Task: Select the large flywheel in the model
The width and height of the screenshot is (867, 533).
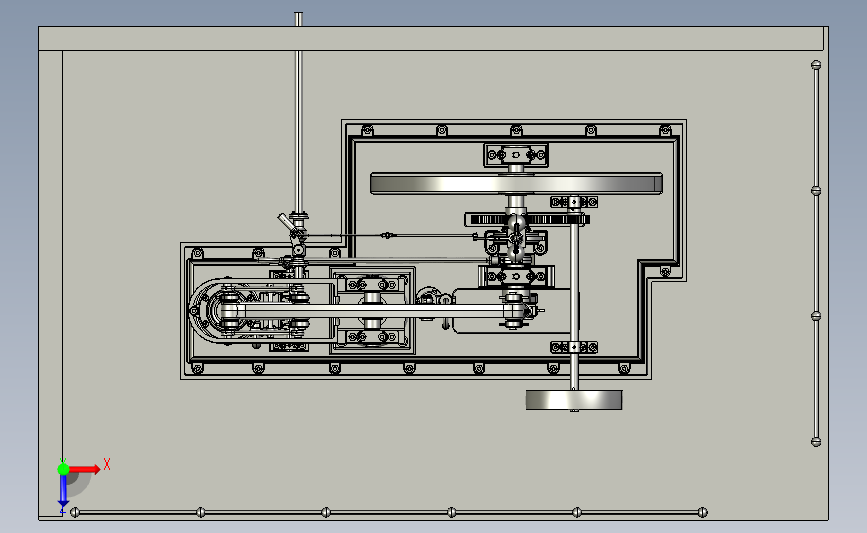Action: click(516, 184)
